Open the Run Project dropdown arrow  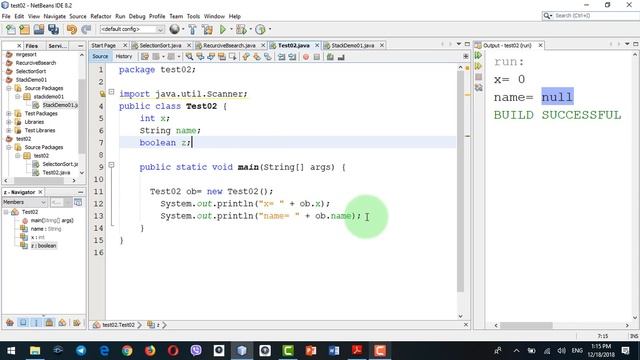point(231,29)
